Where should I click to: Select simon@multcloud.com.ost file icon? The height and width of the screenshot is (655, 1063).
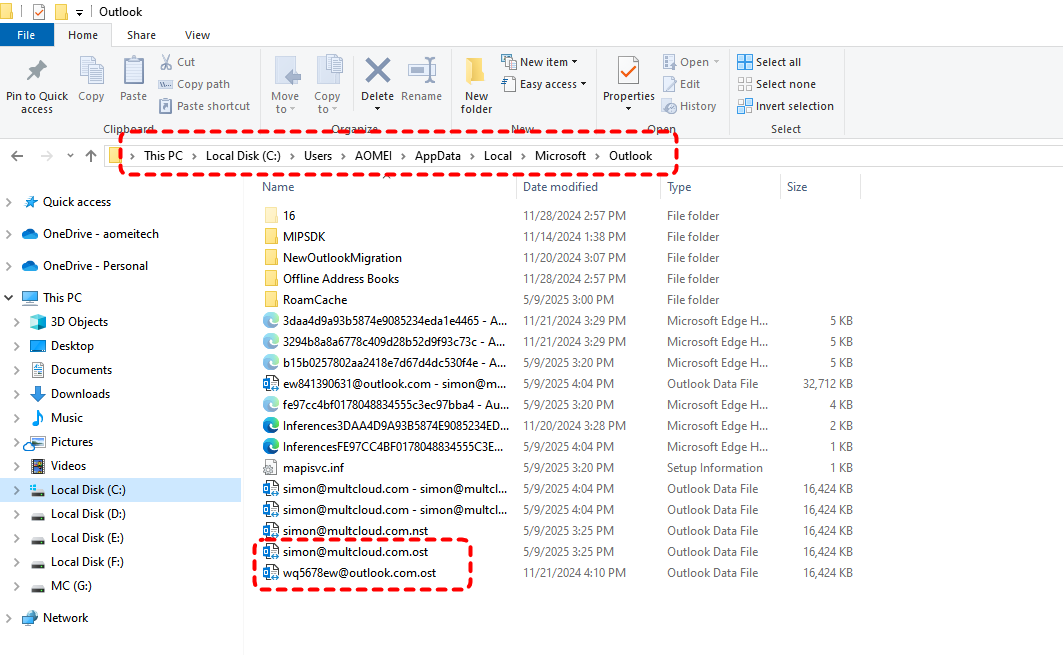coord(270,552)
